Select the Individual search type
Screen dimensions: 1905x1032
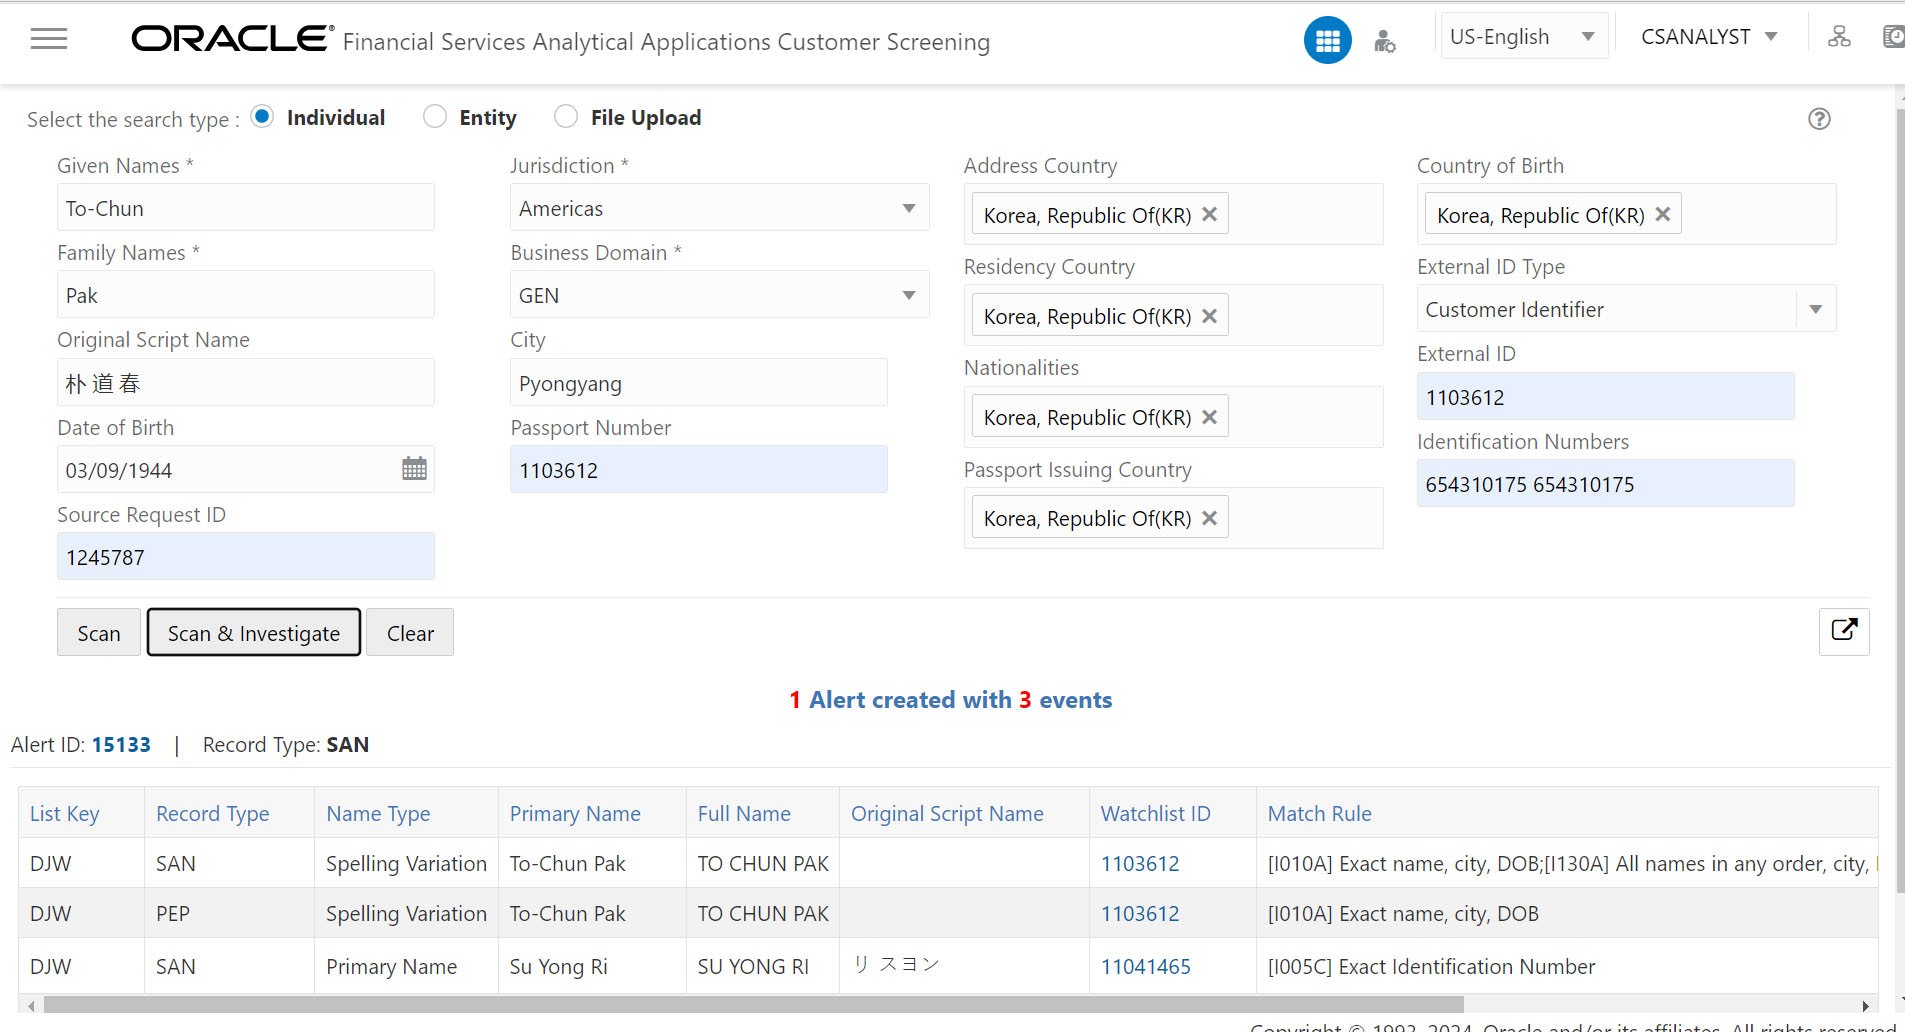pyautogui.click(x=262, y=116)
